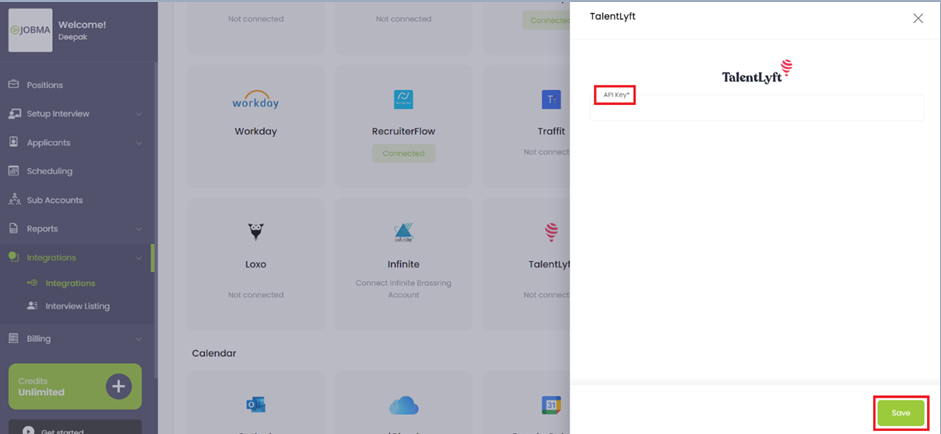Click the Get started play icon

click(x=28, y=430)
